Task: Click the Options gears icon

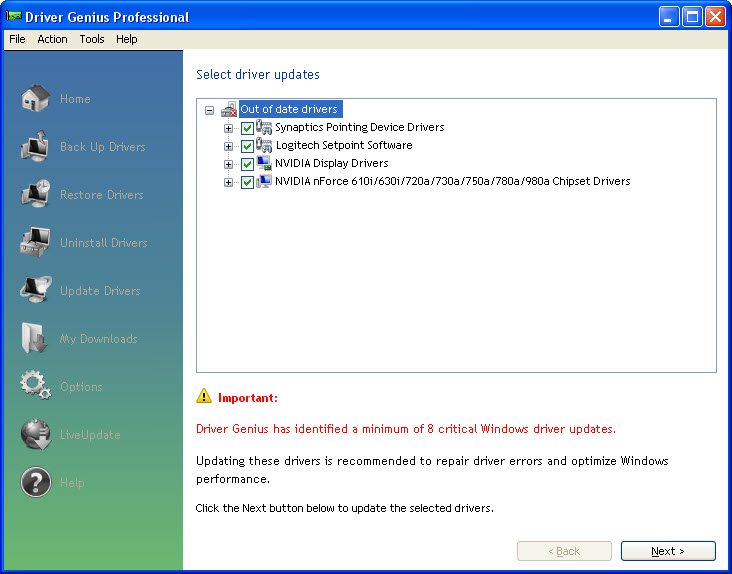Action: click(x=36, y=387)
